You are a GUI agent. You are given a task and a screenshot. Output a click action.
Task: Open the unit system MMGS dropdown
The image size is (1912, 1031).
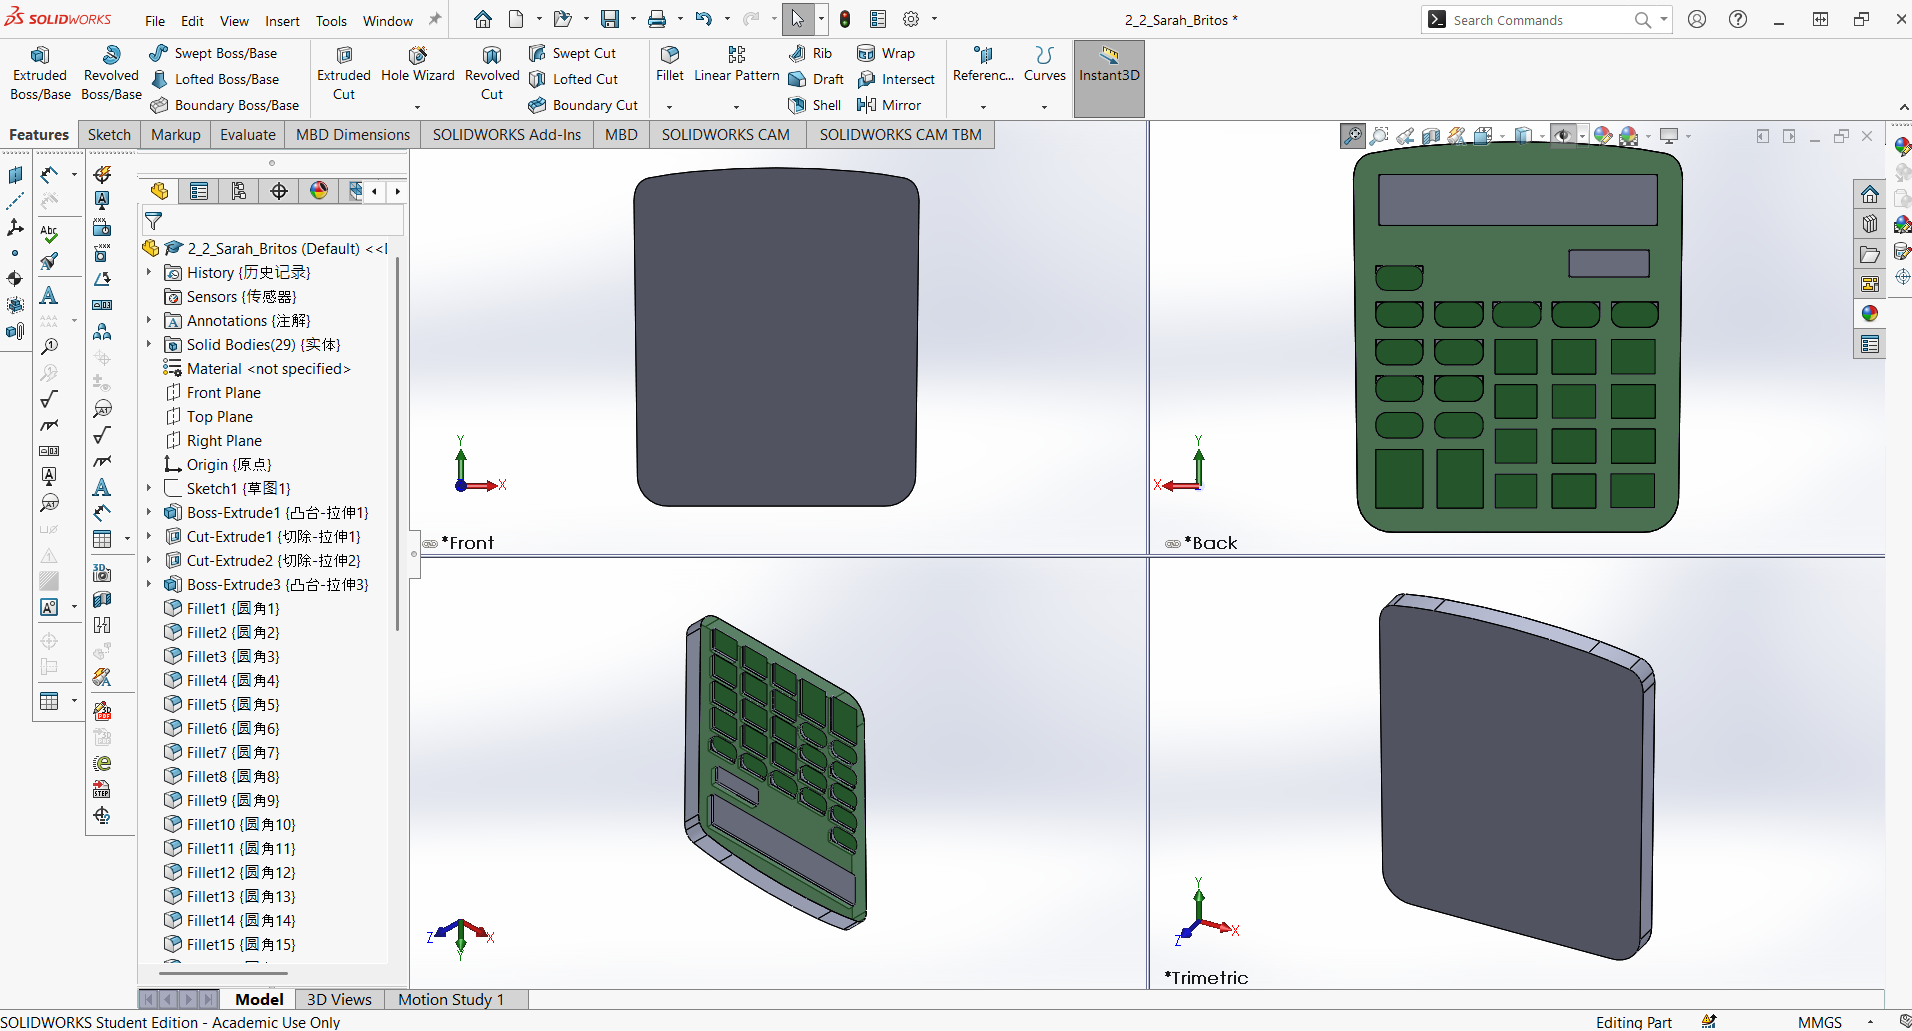[x=1870, y=1022]
